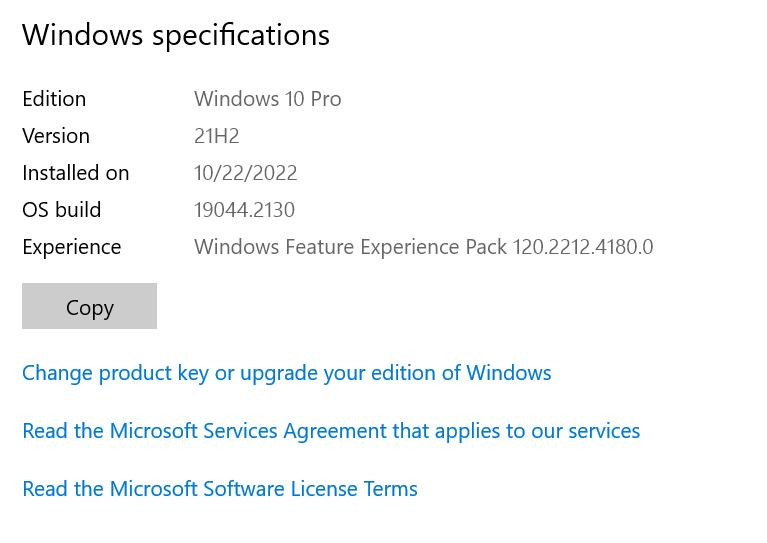Click the Experience label
767x543 pixels.
click(x=71, y=247)
